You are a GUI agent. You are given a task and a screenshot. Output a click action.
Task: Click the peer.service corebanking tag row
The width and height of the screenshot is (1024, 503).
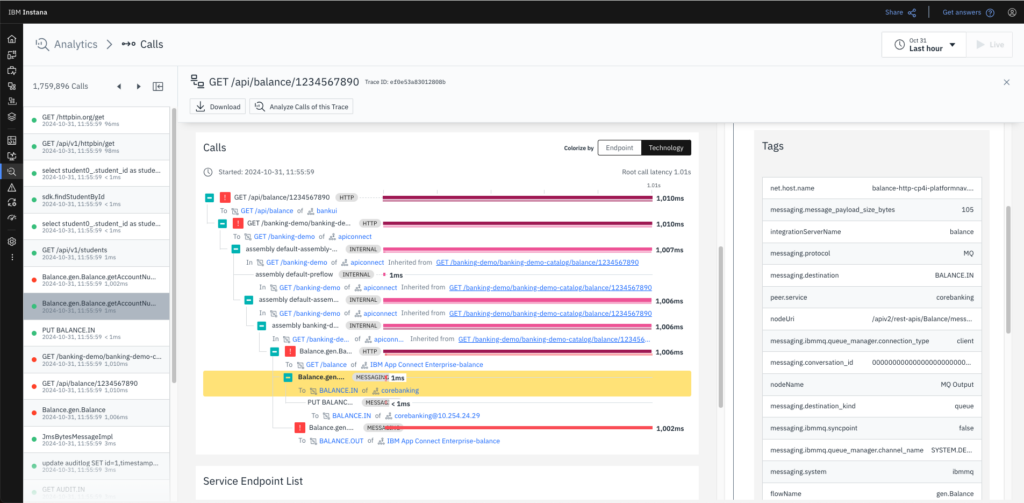872,297
